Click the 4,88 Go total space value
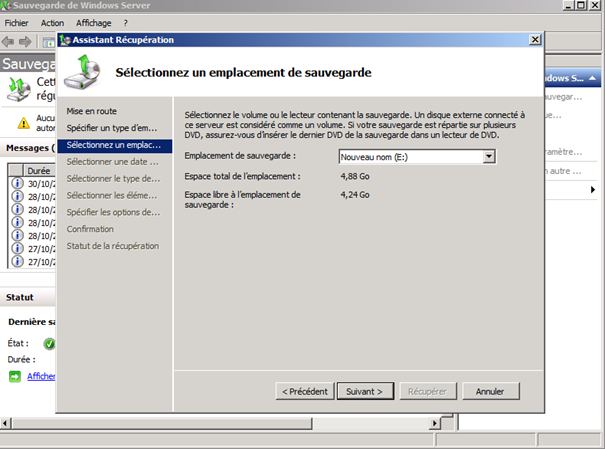Viewport: 605px width, 449px height. click(x=355, y=176)
